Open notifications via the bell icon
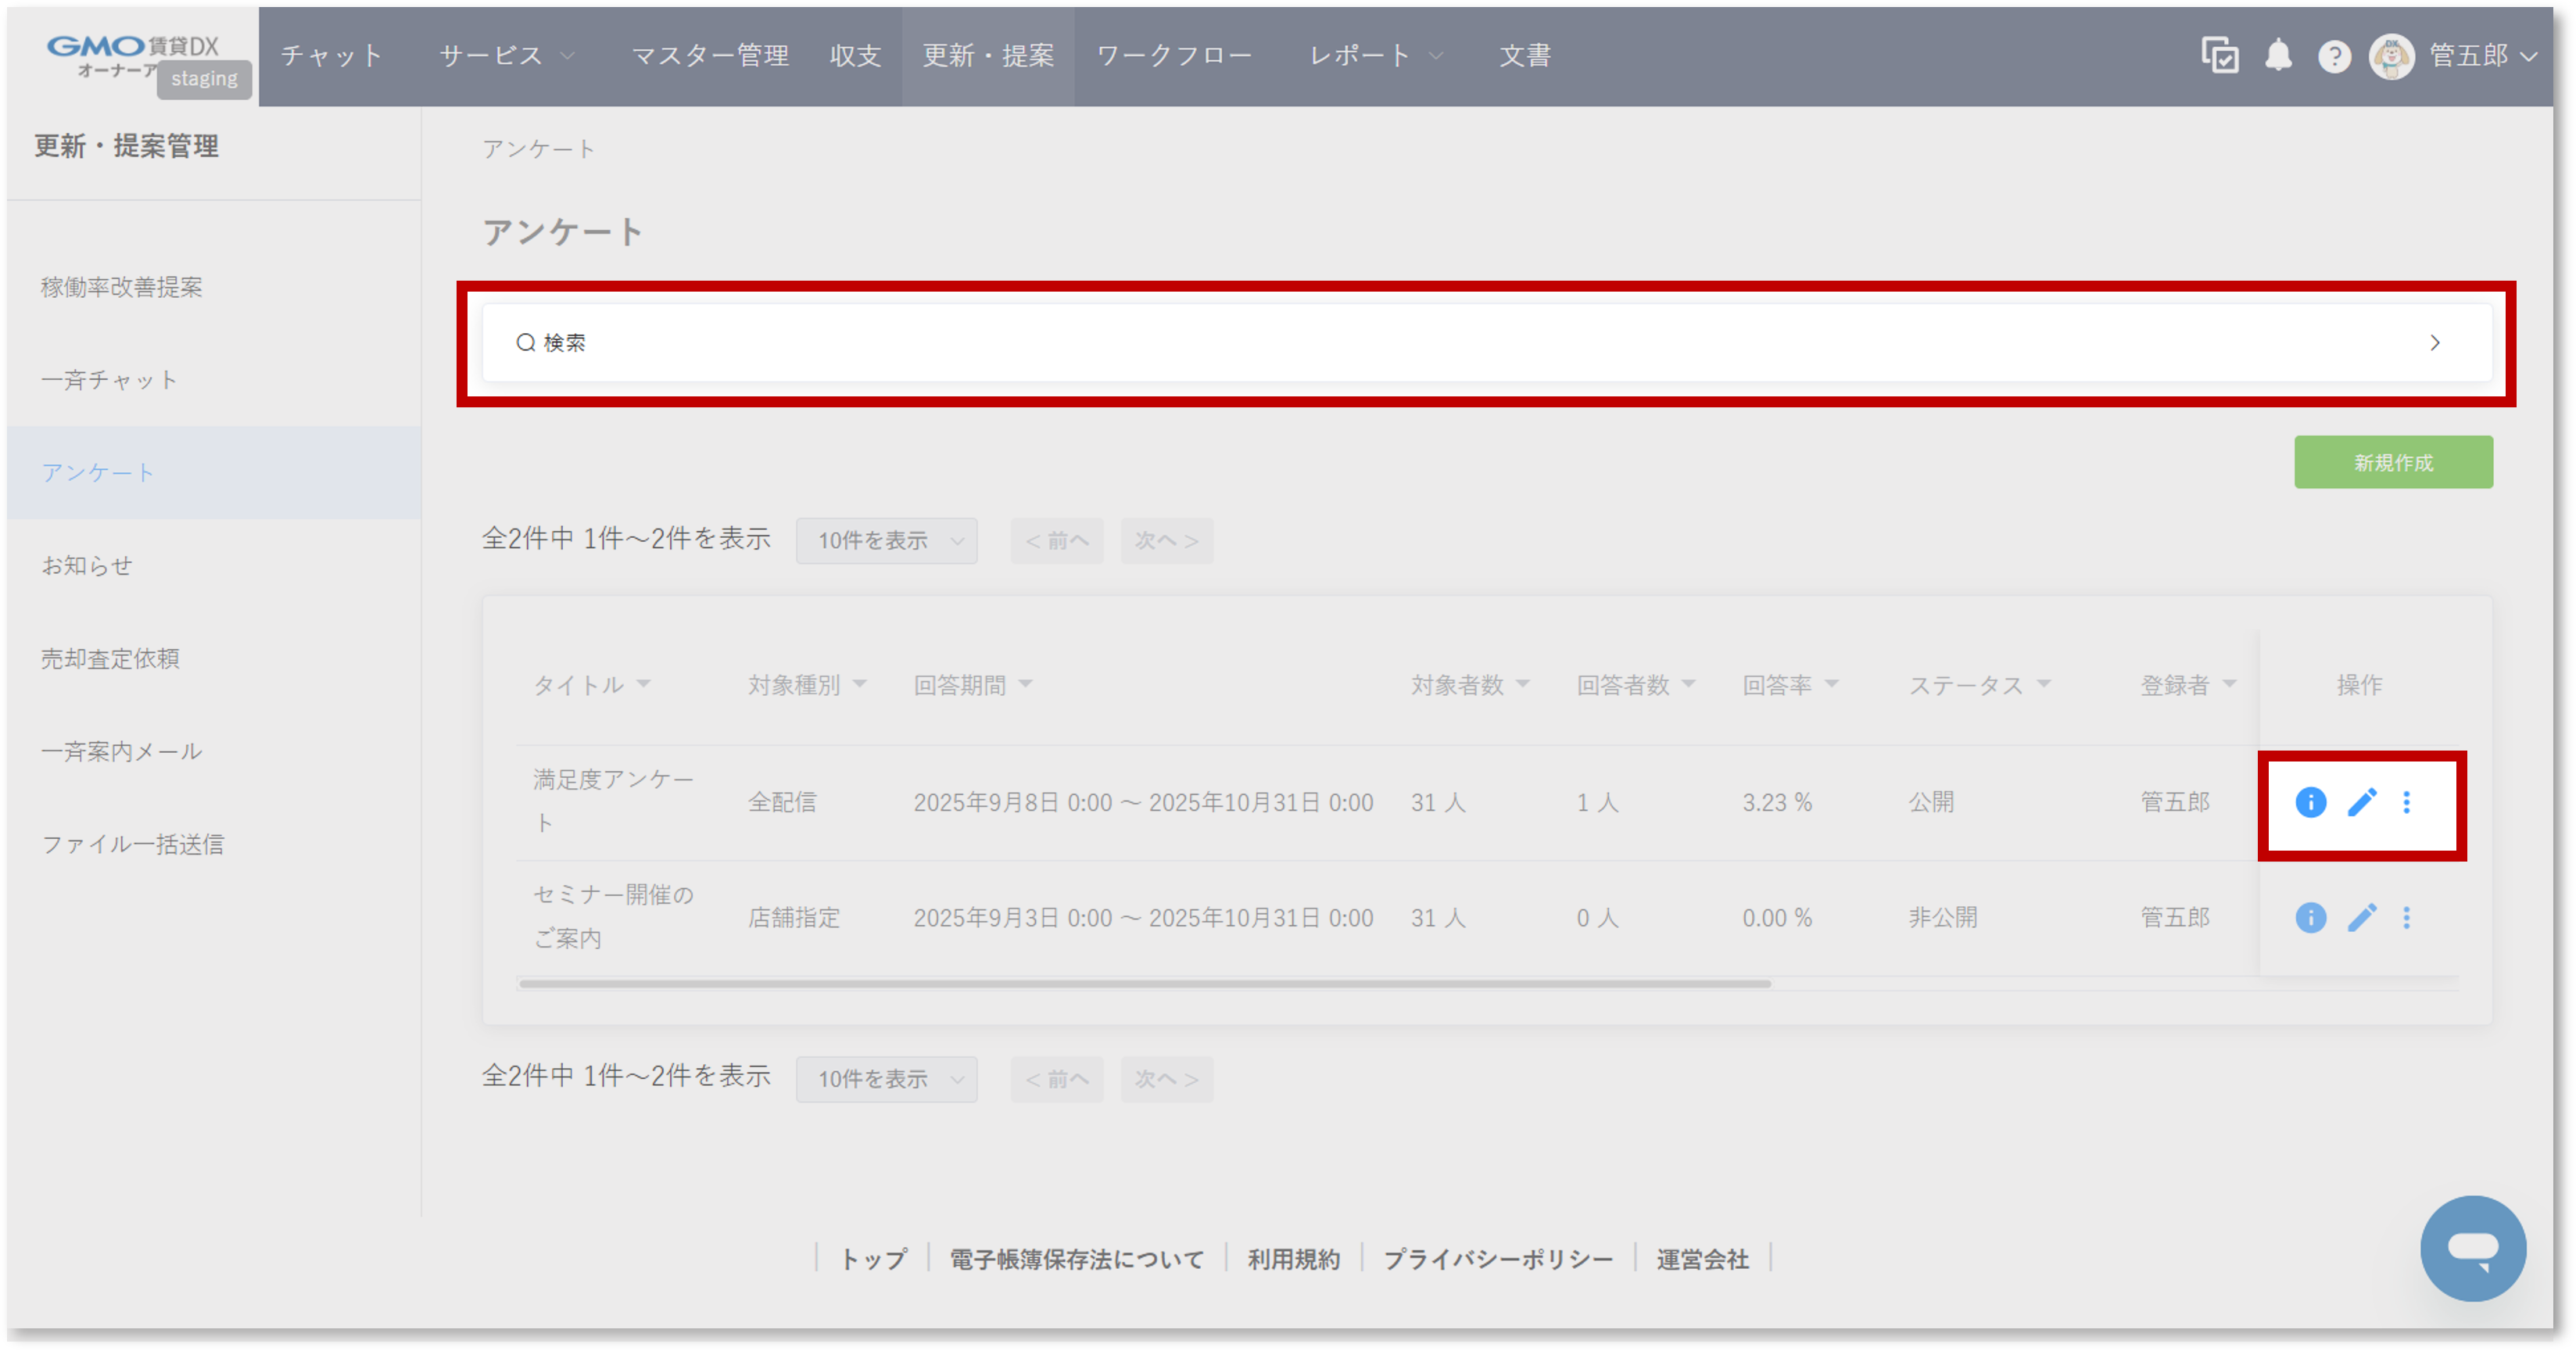The width and height of the screenshot is (2576, 1351). click(2280, 56)
